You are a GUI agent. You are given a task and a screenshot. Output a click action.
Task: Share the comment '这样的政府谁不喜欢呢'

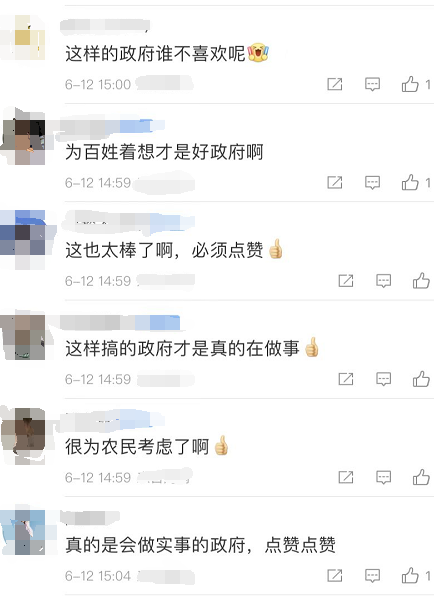tap(334, 84)
